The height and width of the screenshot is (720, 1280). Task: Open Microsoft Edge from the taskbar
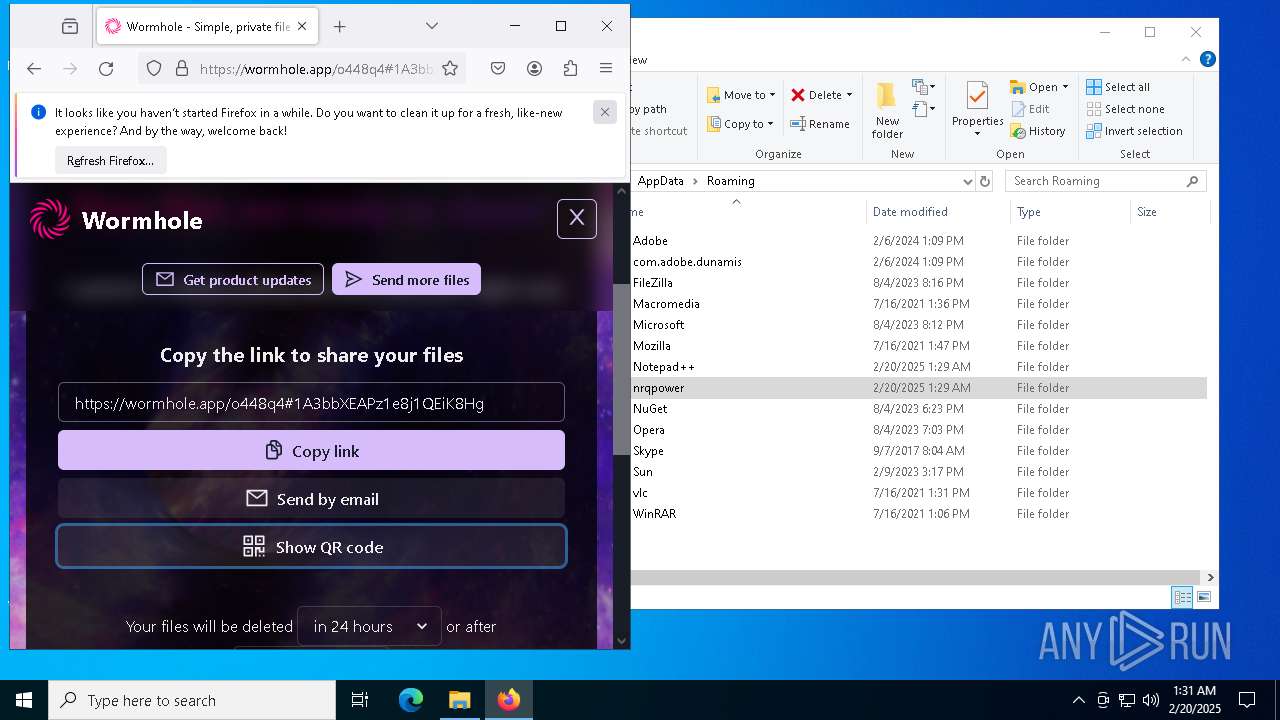pyautogui.click(x=411, y=700)
